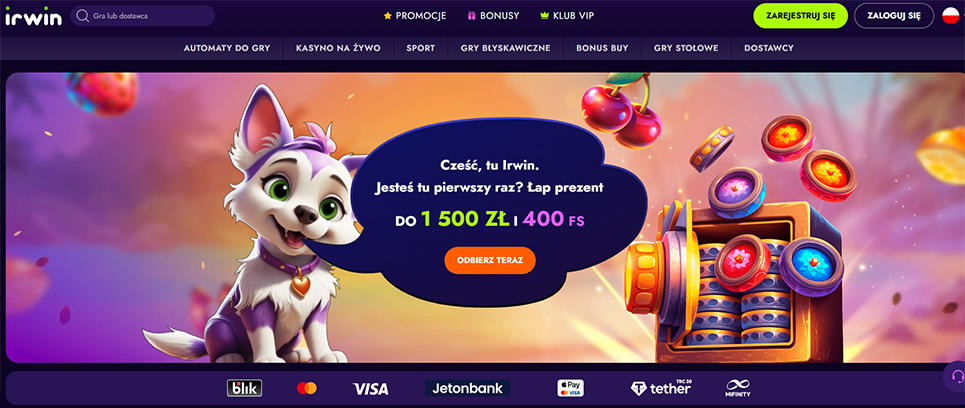The image size is (965, 408).
Task: Select the VISA payment logo
Action: (370, 388)
